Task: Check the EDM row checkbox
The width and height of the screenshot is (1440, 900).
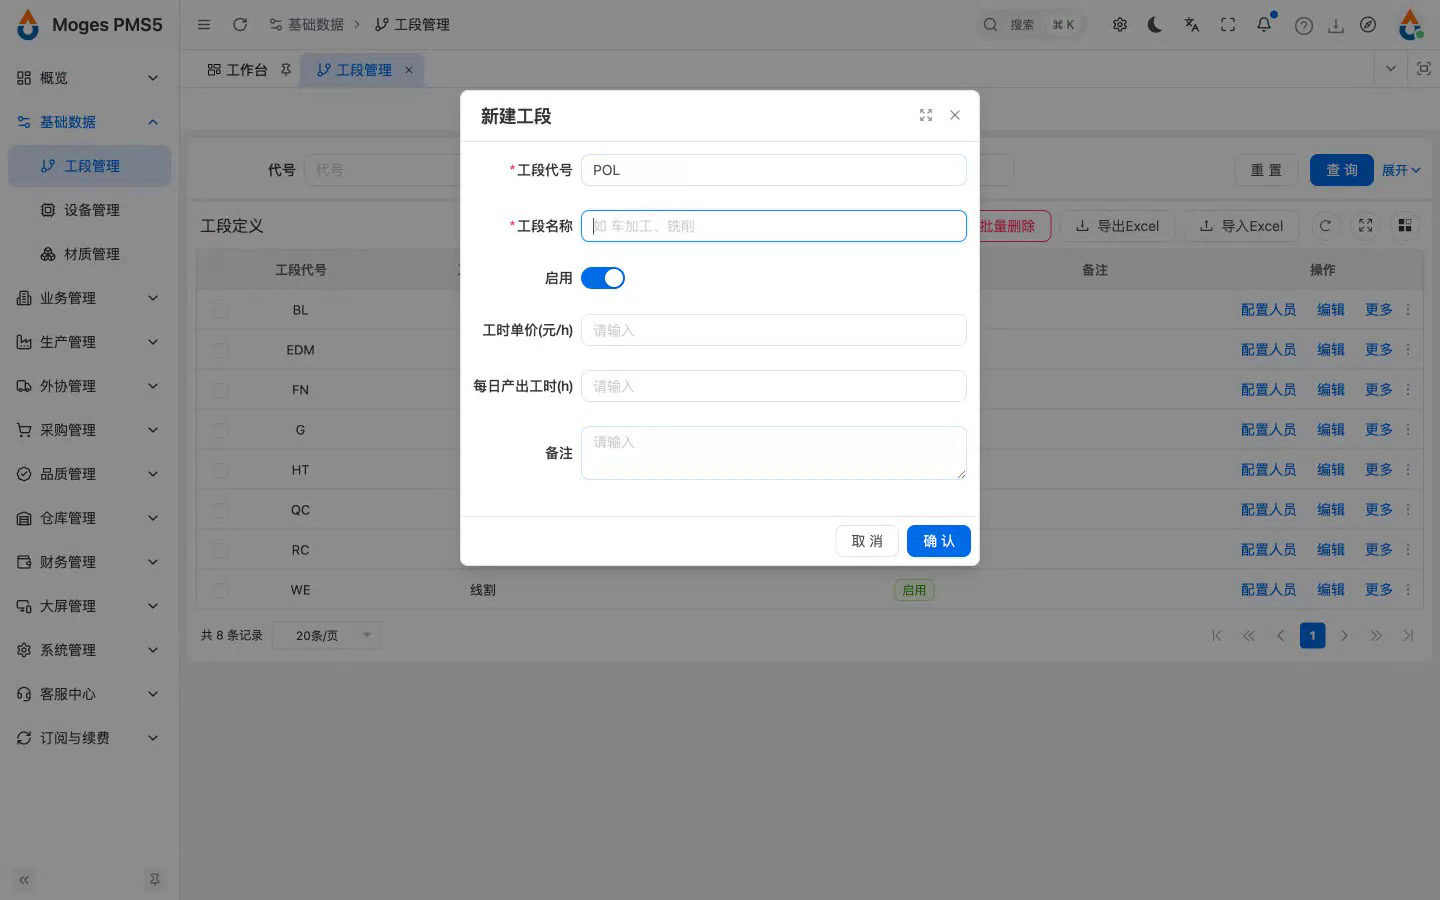Action: click(x=221, y=350)
